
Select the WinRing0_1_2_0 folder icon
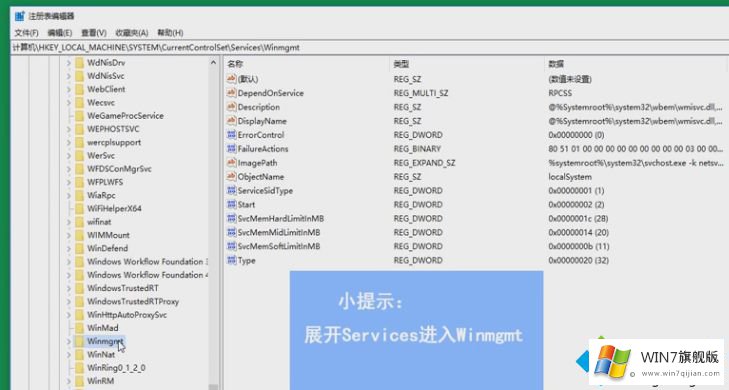80,368
